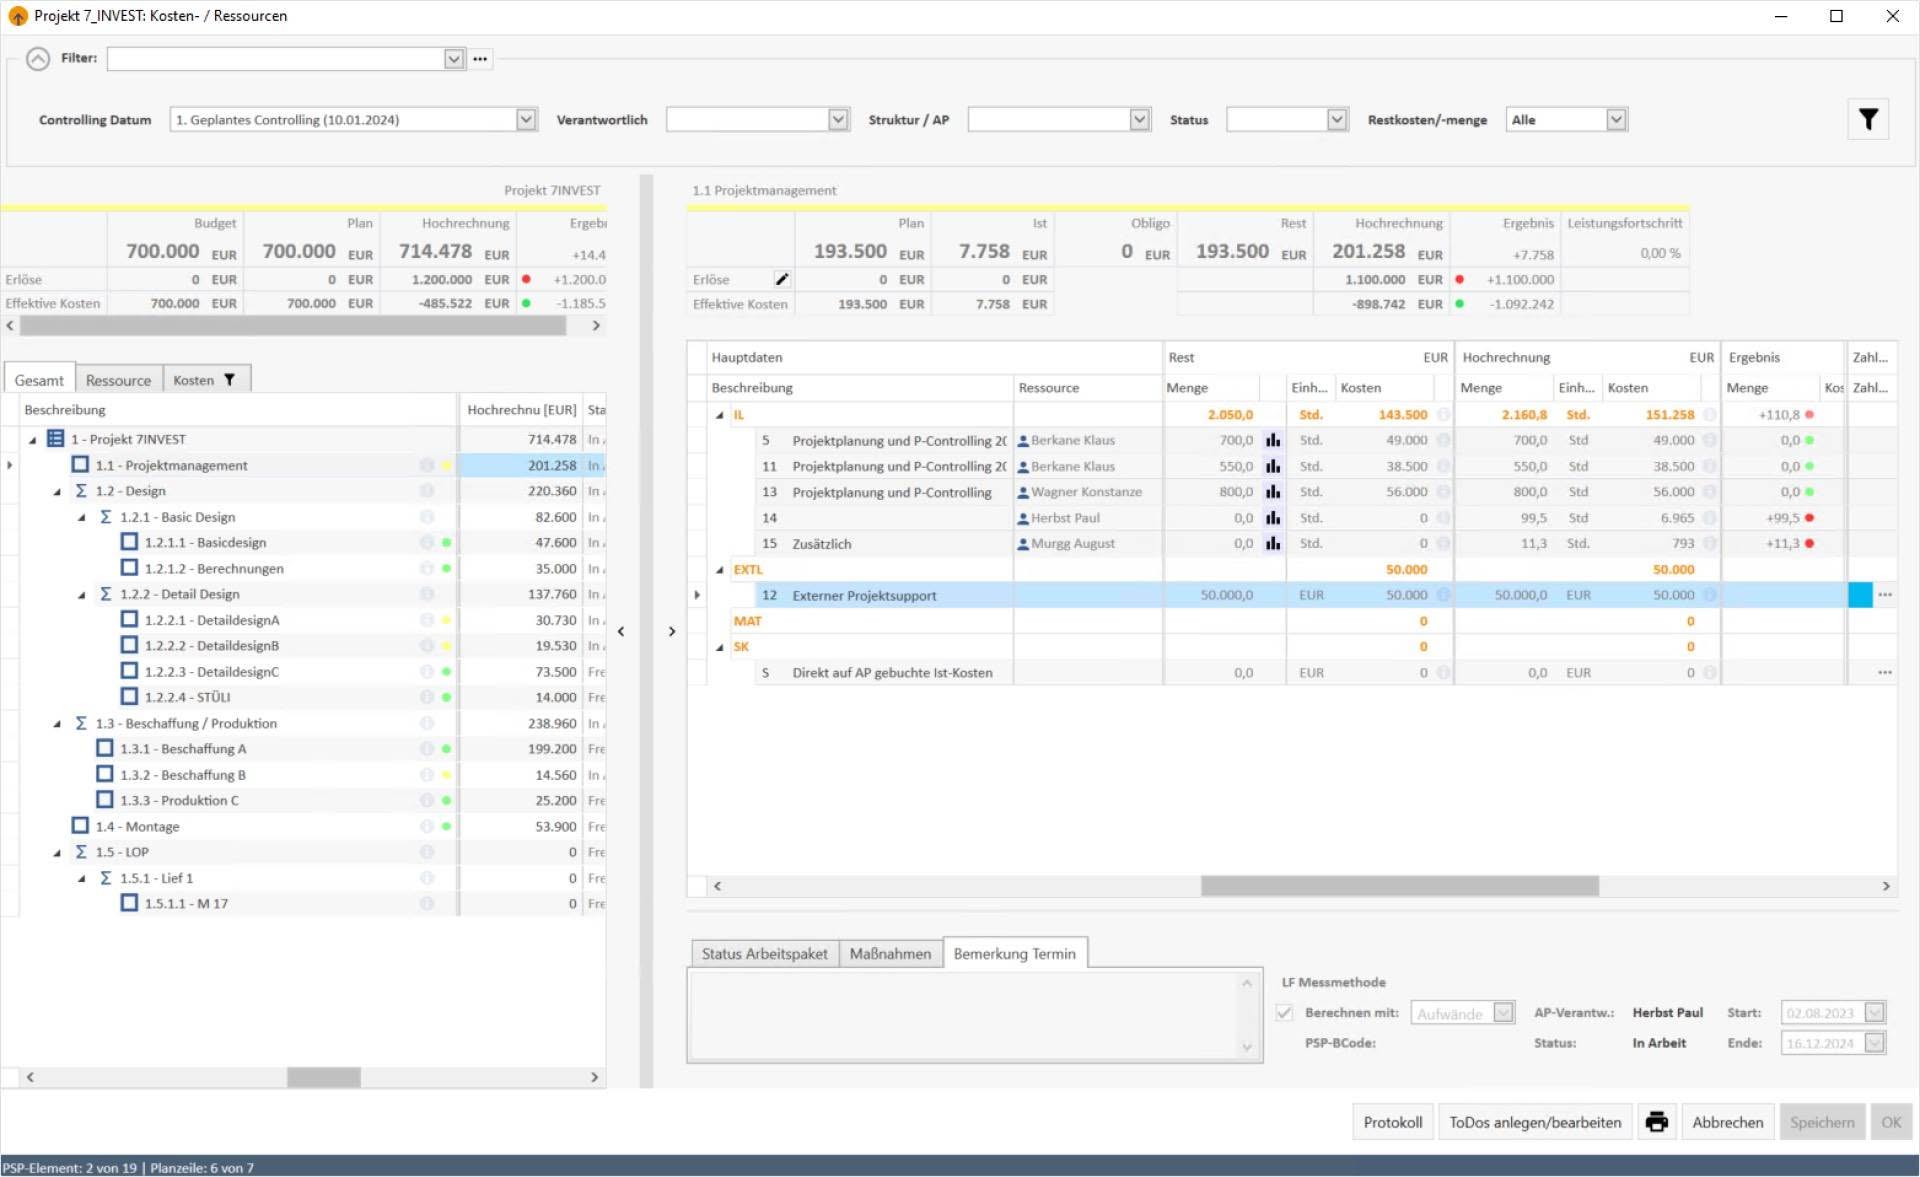Open the Maßnahmen tab
The image size is (1920, 1177).
(890, 954)
